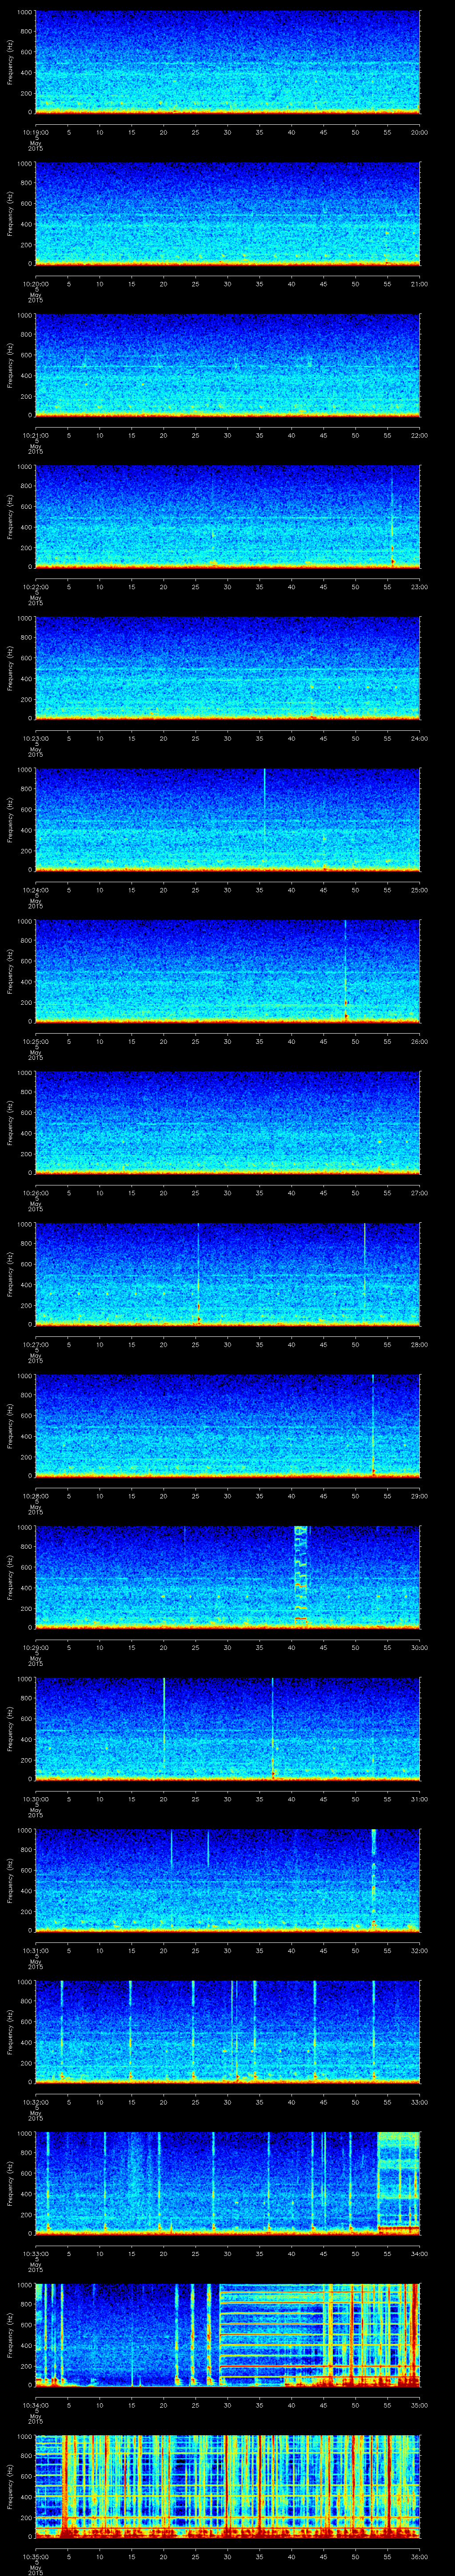Click 'Frequency (Hz)' axis label of the 10:19:00 panel
This screenshot has height=2576, width=455.
tap(10, 62)
